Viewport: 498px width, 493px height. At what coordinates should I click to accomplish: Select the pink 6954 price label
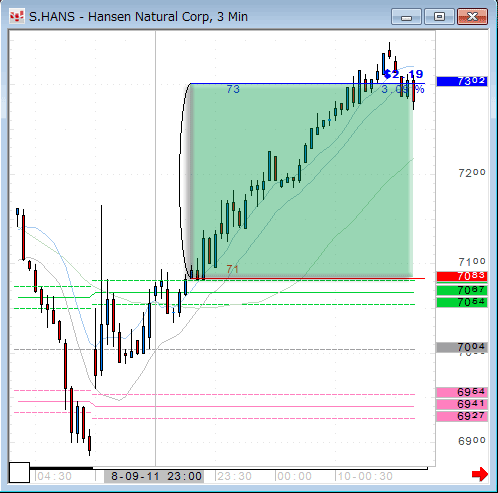[x=462, y=392]
